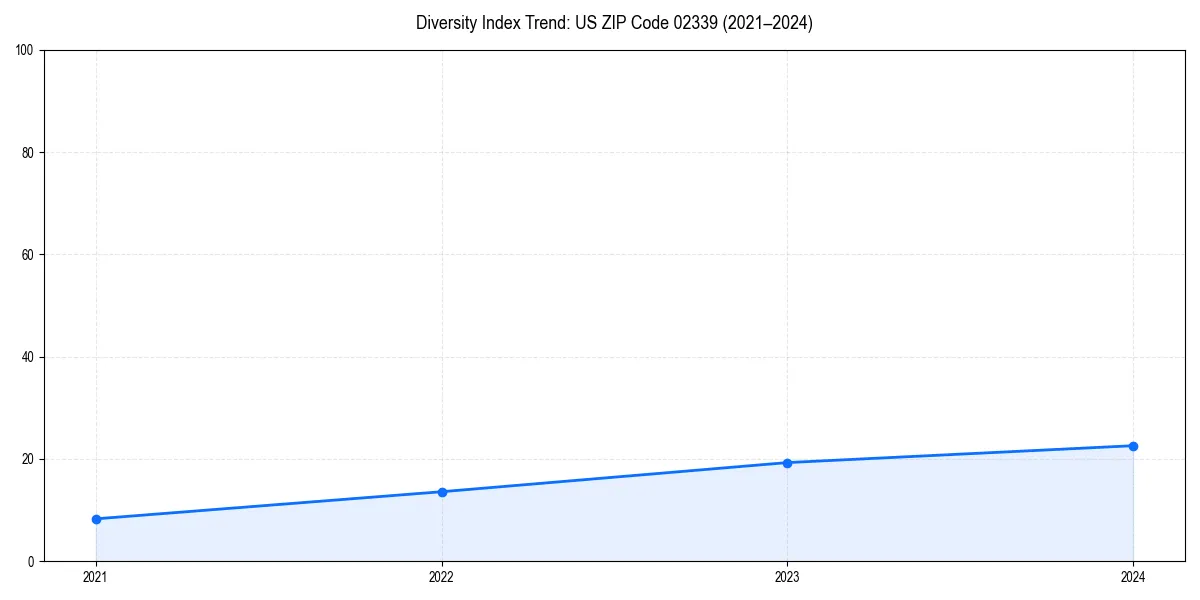Click the lowest point on the trend line
This screenshot has height=600, width=1200.
point(95,519)
